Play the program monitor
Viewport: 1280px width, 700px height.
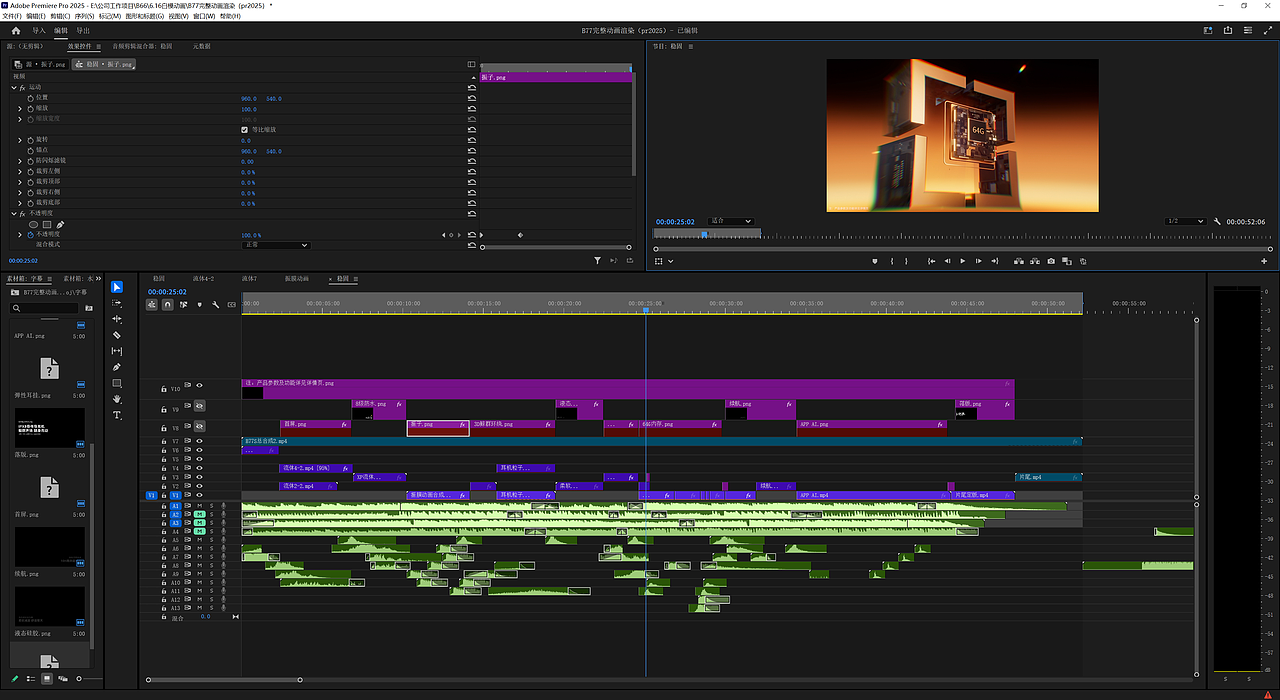click(x=963, y=261)
